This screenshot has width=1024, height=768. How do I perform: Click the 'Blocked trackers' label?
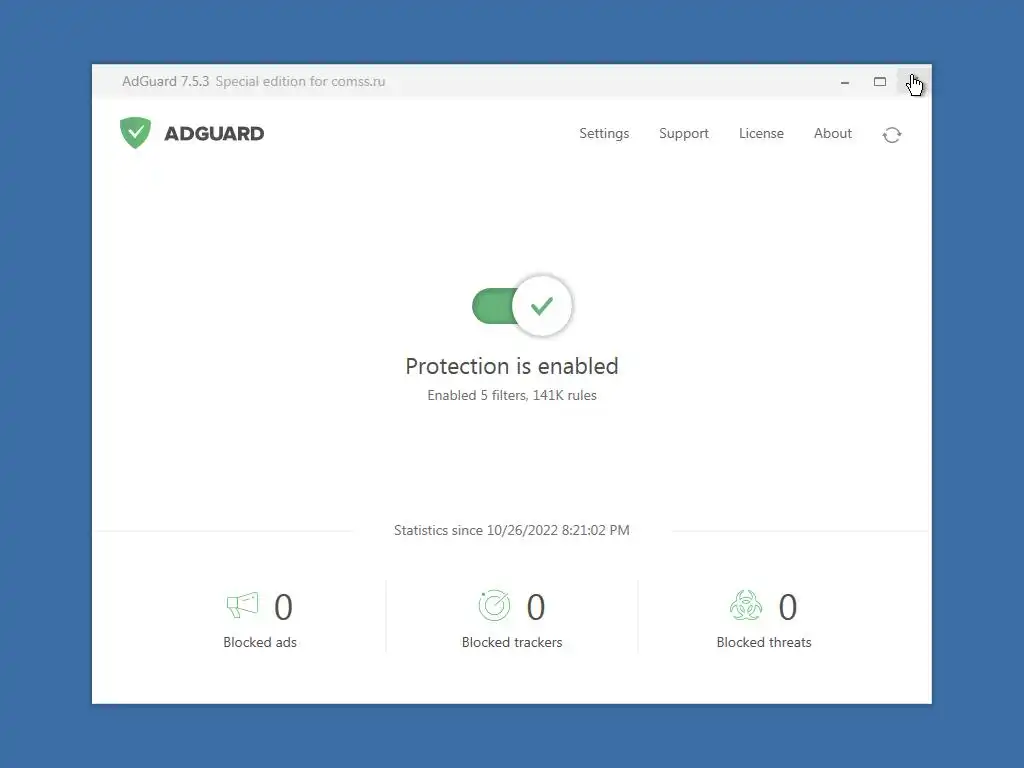511,642
